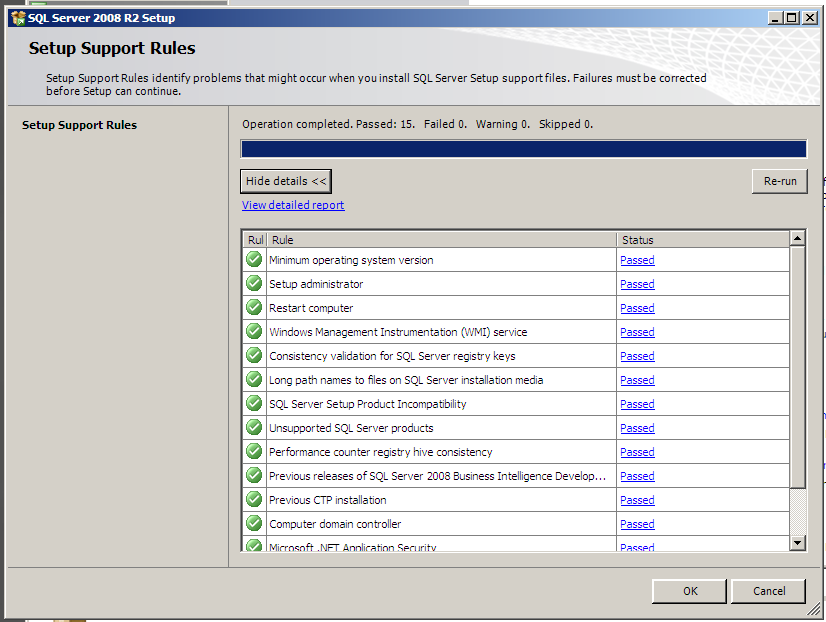Click the Rul column header
The image size is (826, 622).
coord(255,240)
